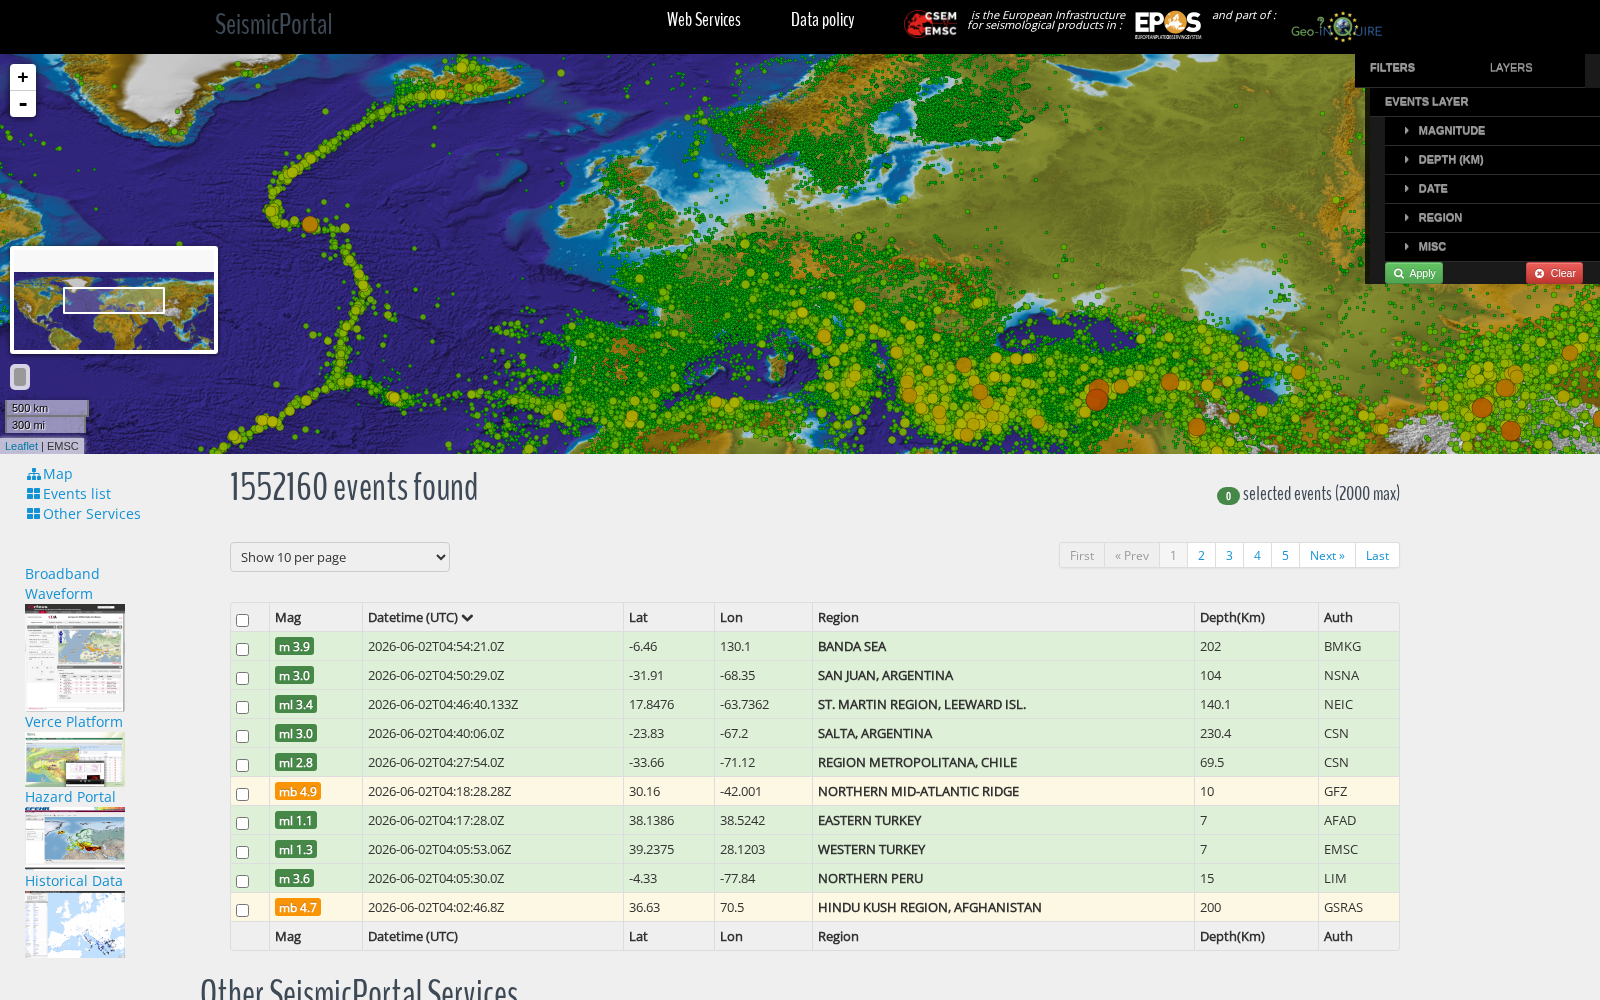Click the m 3.9 magnitude badge
This screenshot has height=1000, width=1600.
click(x=294, y=647)
